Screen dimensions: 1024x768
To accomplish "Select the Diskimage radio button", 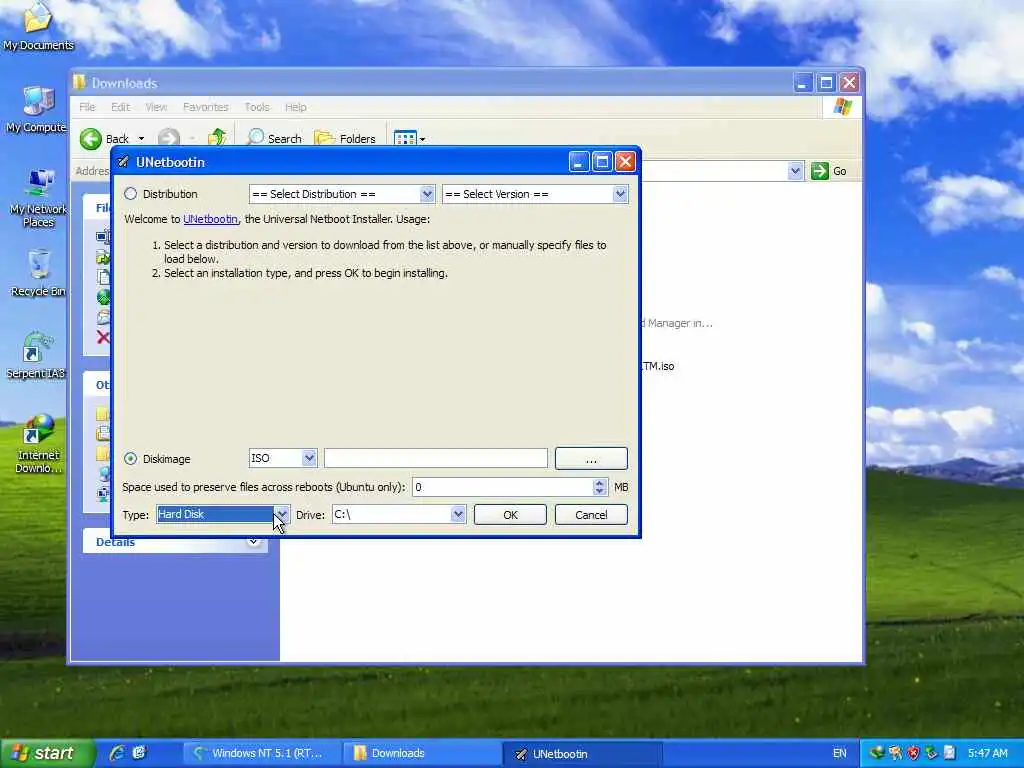I will click(x=131, y=458).
